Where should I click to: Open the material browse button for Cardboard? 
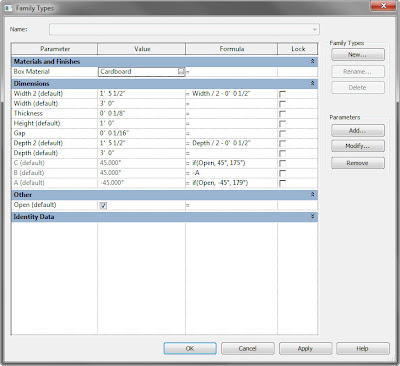(181, 72)
